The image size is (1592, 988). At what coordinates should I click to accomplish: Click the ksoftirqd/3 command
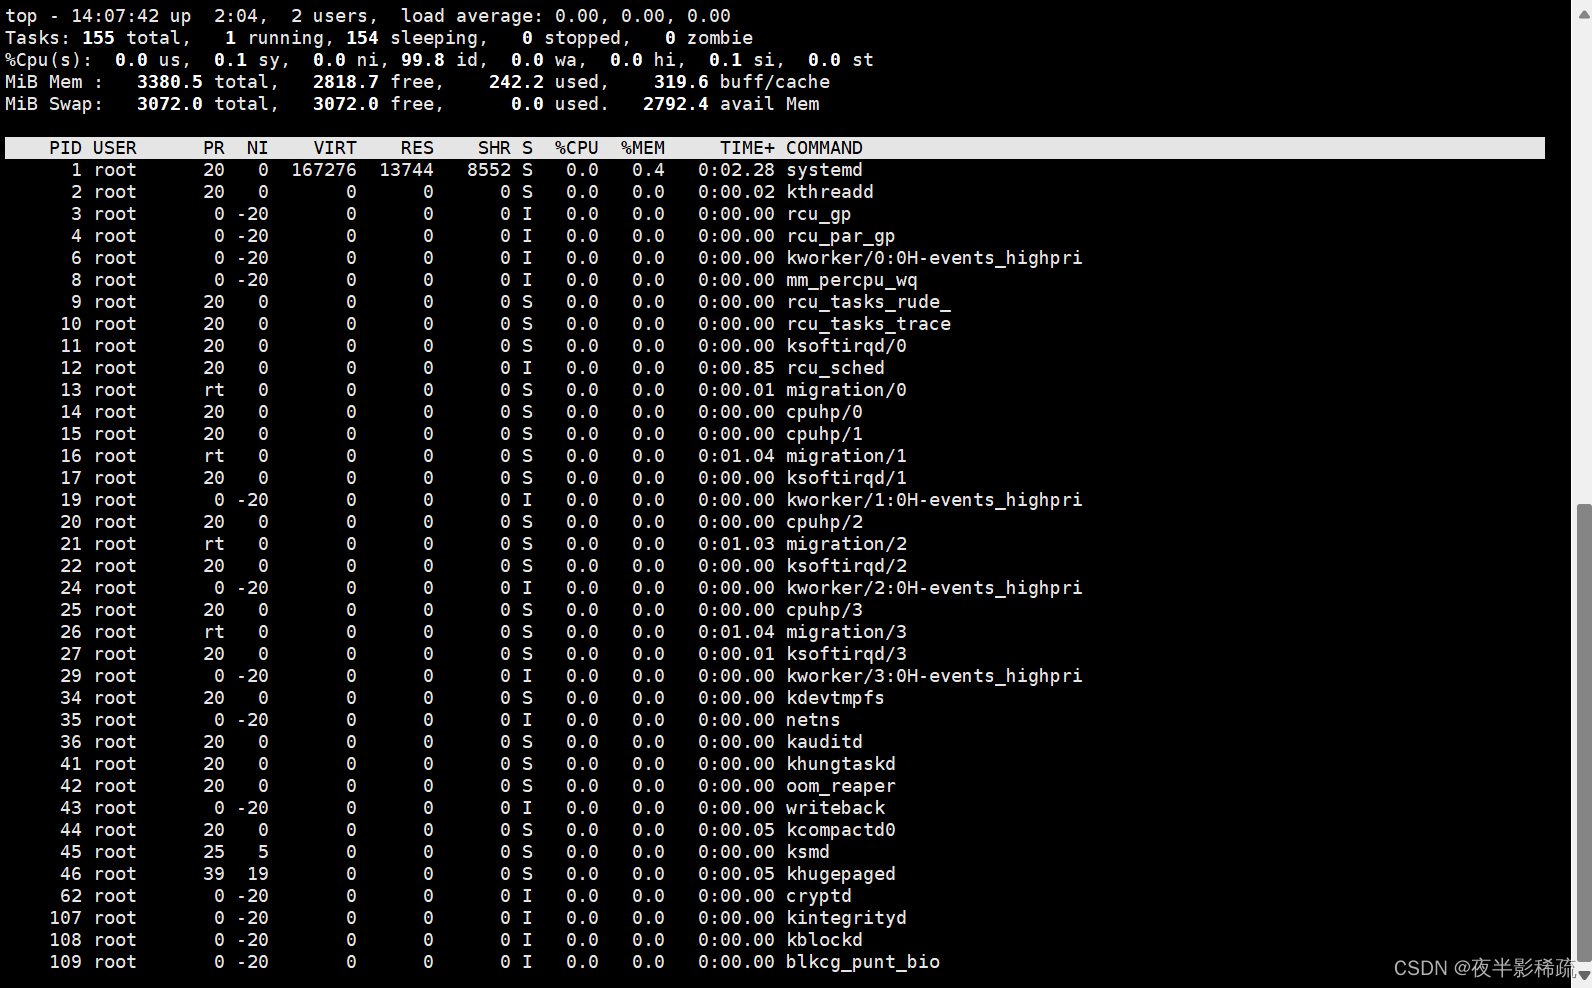point(846,654)
